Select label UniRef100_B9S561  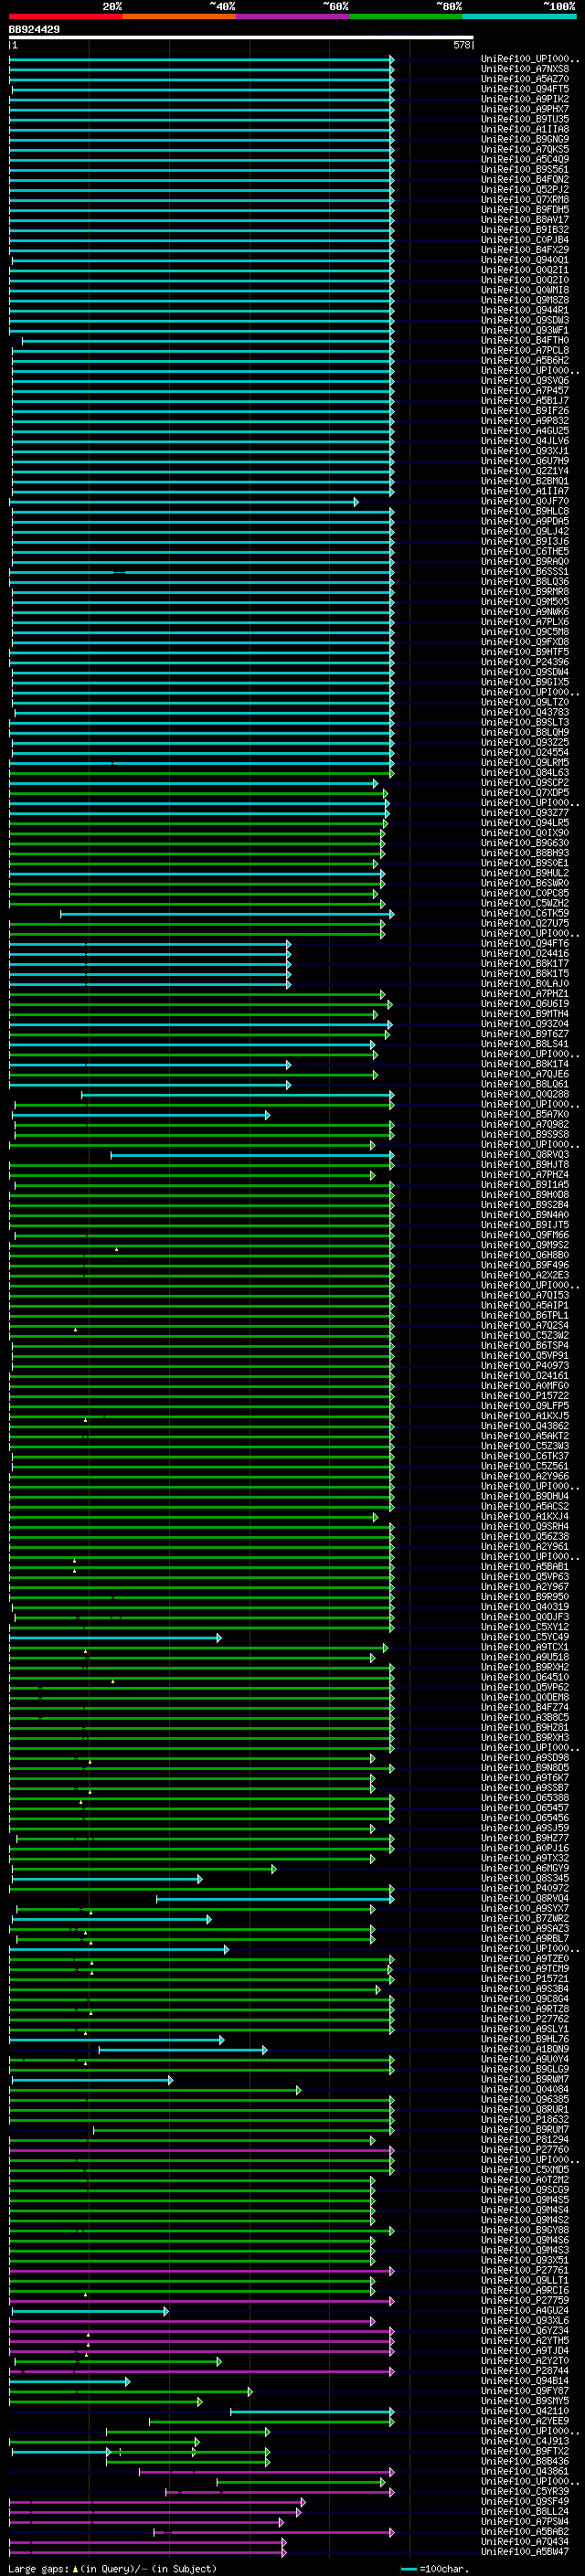click(x=525, y=169)
